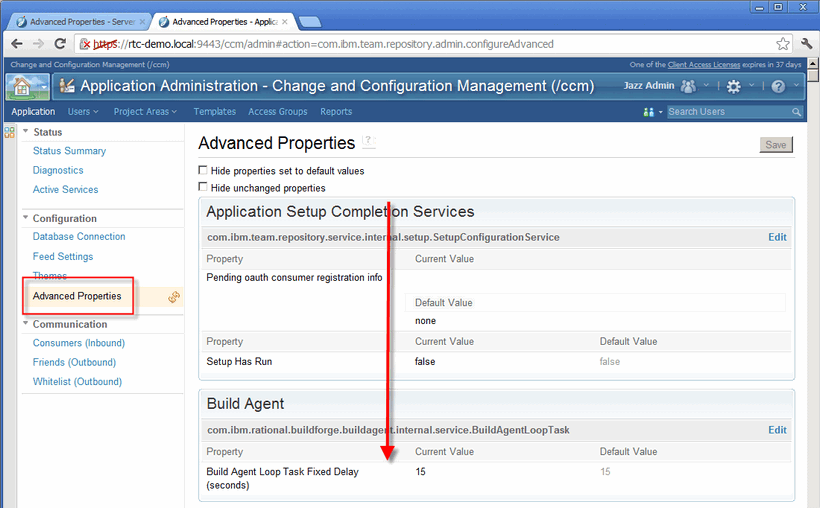Expand arrow beside help icon
Viewport: 820px width, 508px height.
(796, 85)
